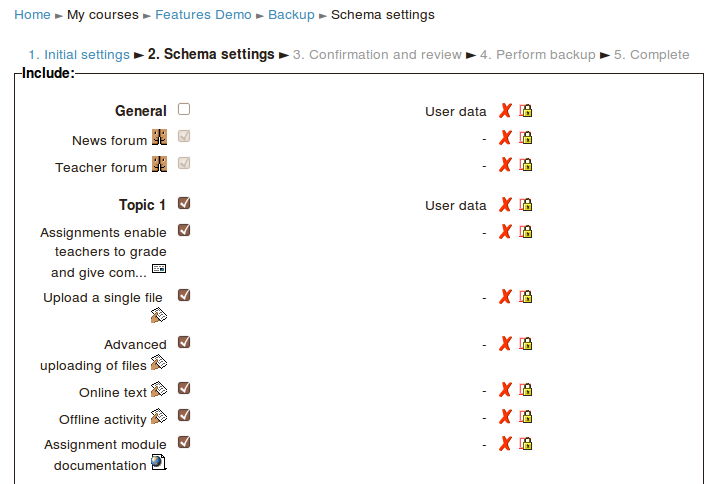
Task: Click the Assignment module documentation page icon
Action: tap(159, 462)
